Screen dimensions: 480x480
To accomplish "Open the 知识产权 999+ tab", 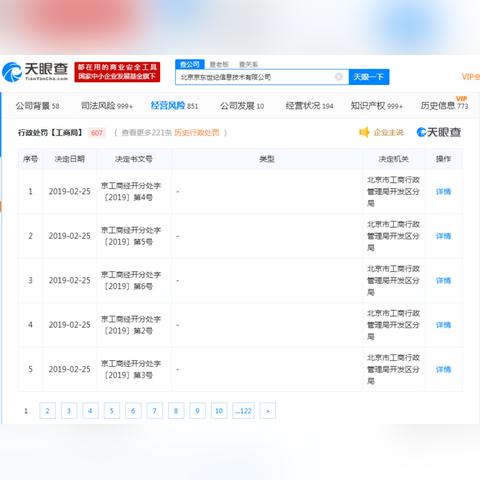I will (x=376, y=106).
